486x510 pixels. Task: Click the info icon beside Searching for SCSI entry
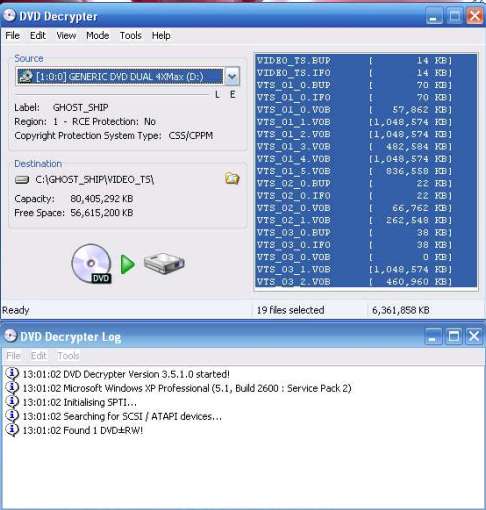click(12, 416)
